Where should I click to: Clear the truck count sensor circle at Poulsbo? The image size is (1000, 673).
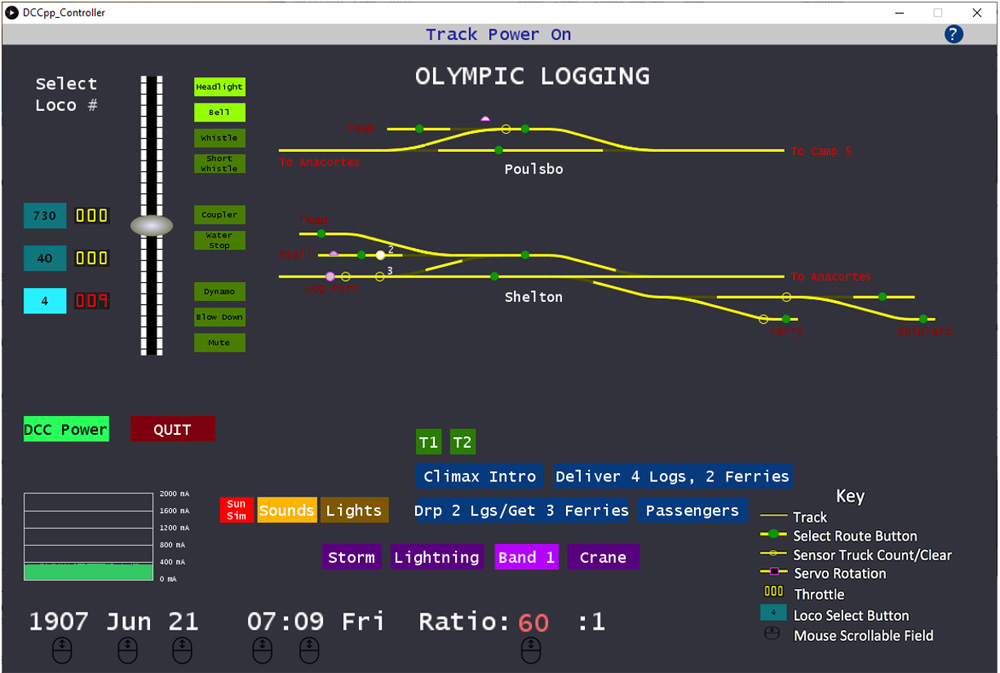[x=505, y=129]
